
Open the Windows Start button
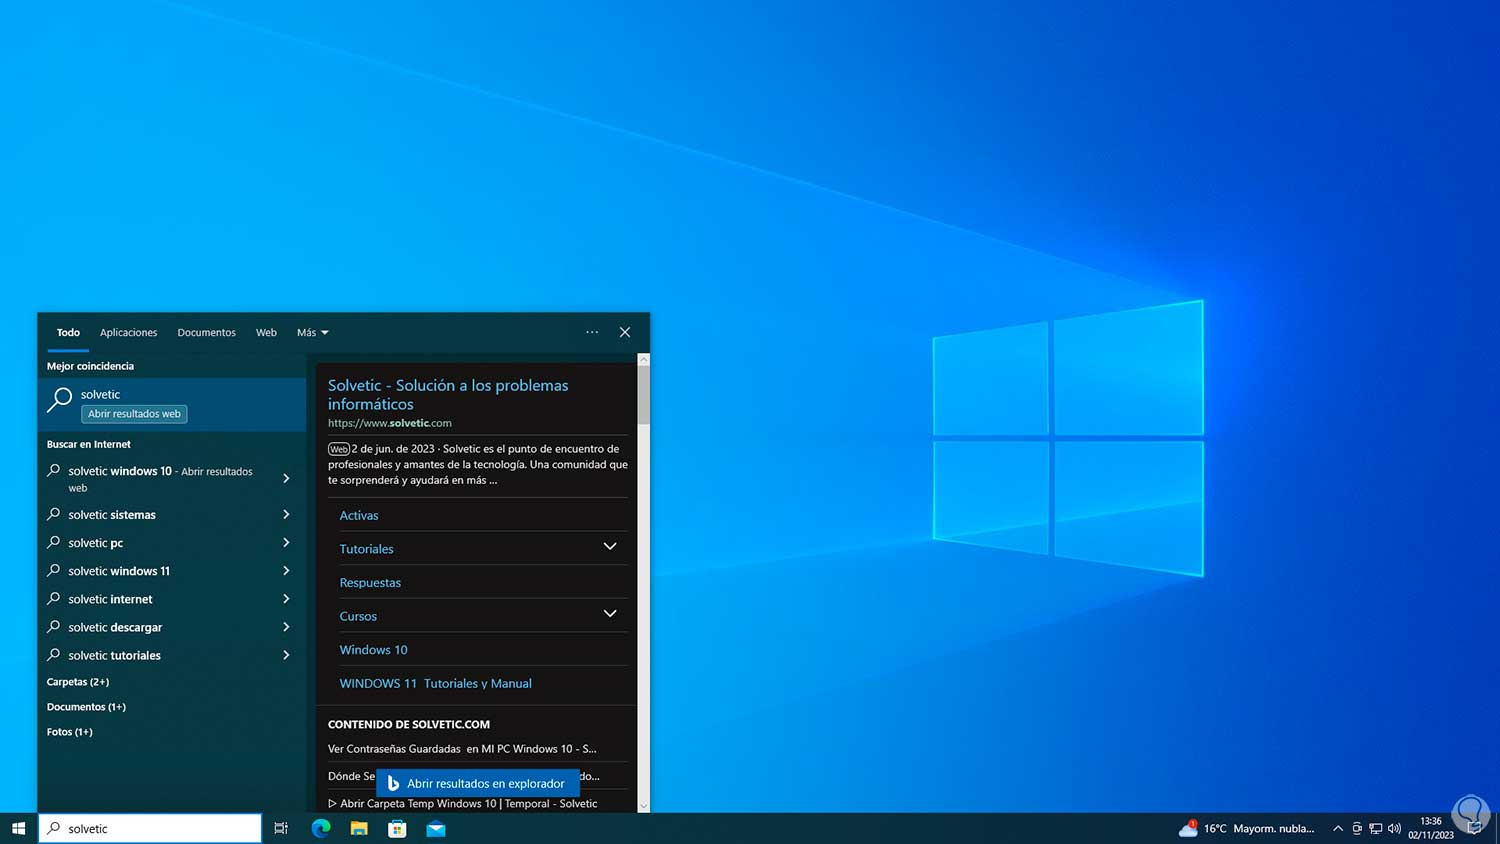click(18, 828)
